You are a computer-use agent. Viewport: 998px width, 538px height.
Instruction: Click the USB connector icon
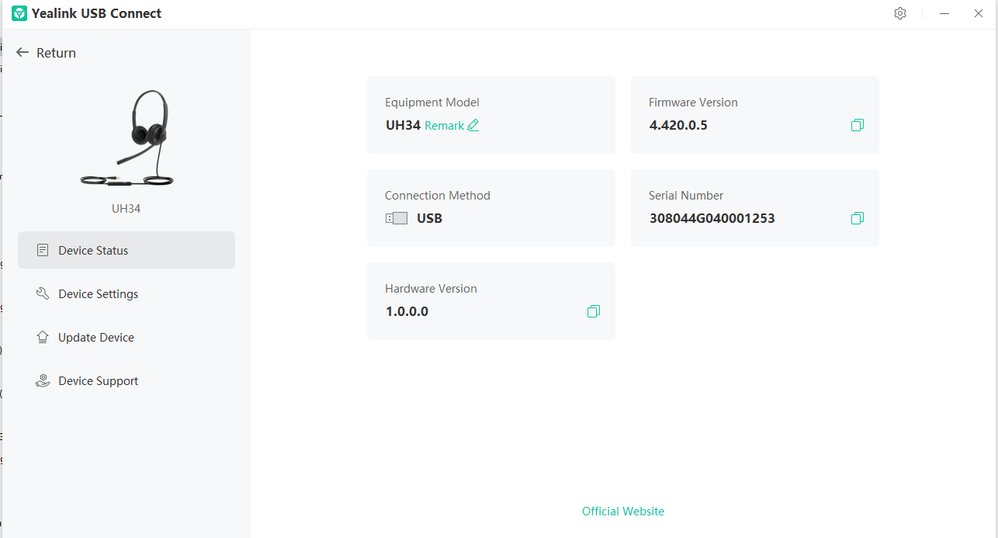pos(396,218)
